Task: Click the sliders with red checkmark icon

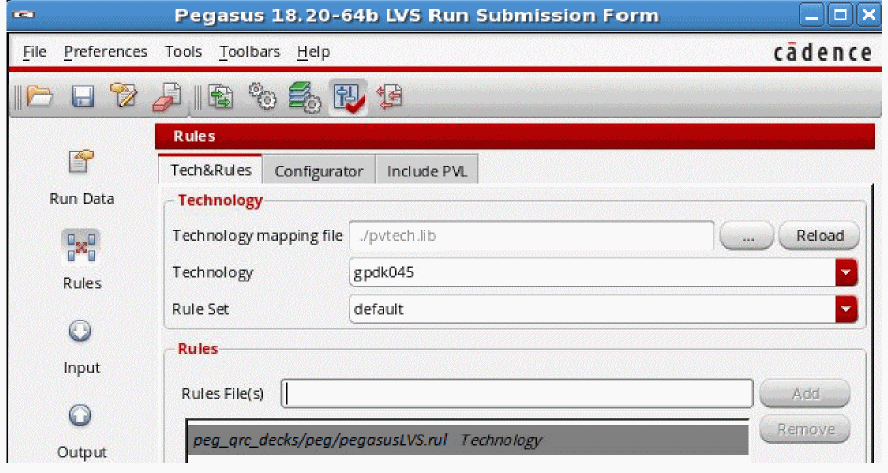Action: (x=348, y=97)
